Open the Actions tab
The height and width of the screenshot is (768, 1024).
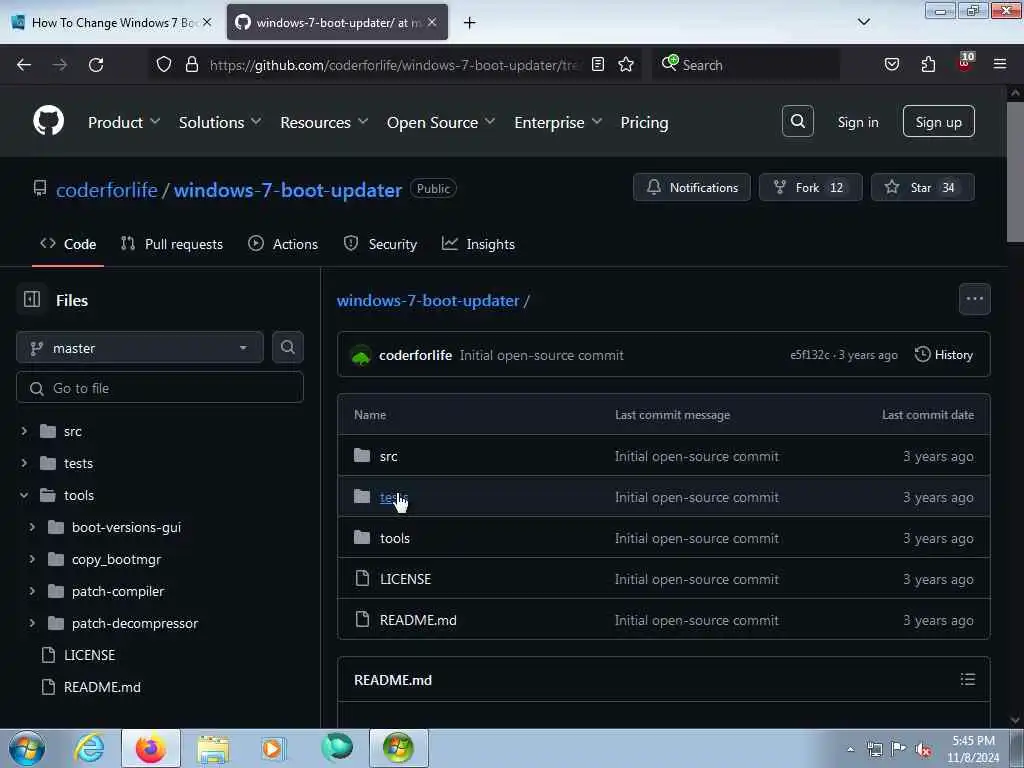click(x=283, y=244)
